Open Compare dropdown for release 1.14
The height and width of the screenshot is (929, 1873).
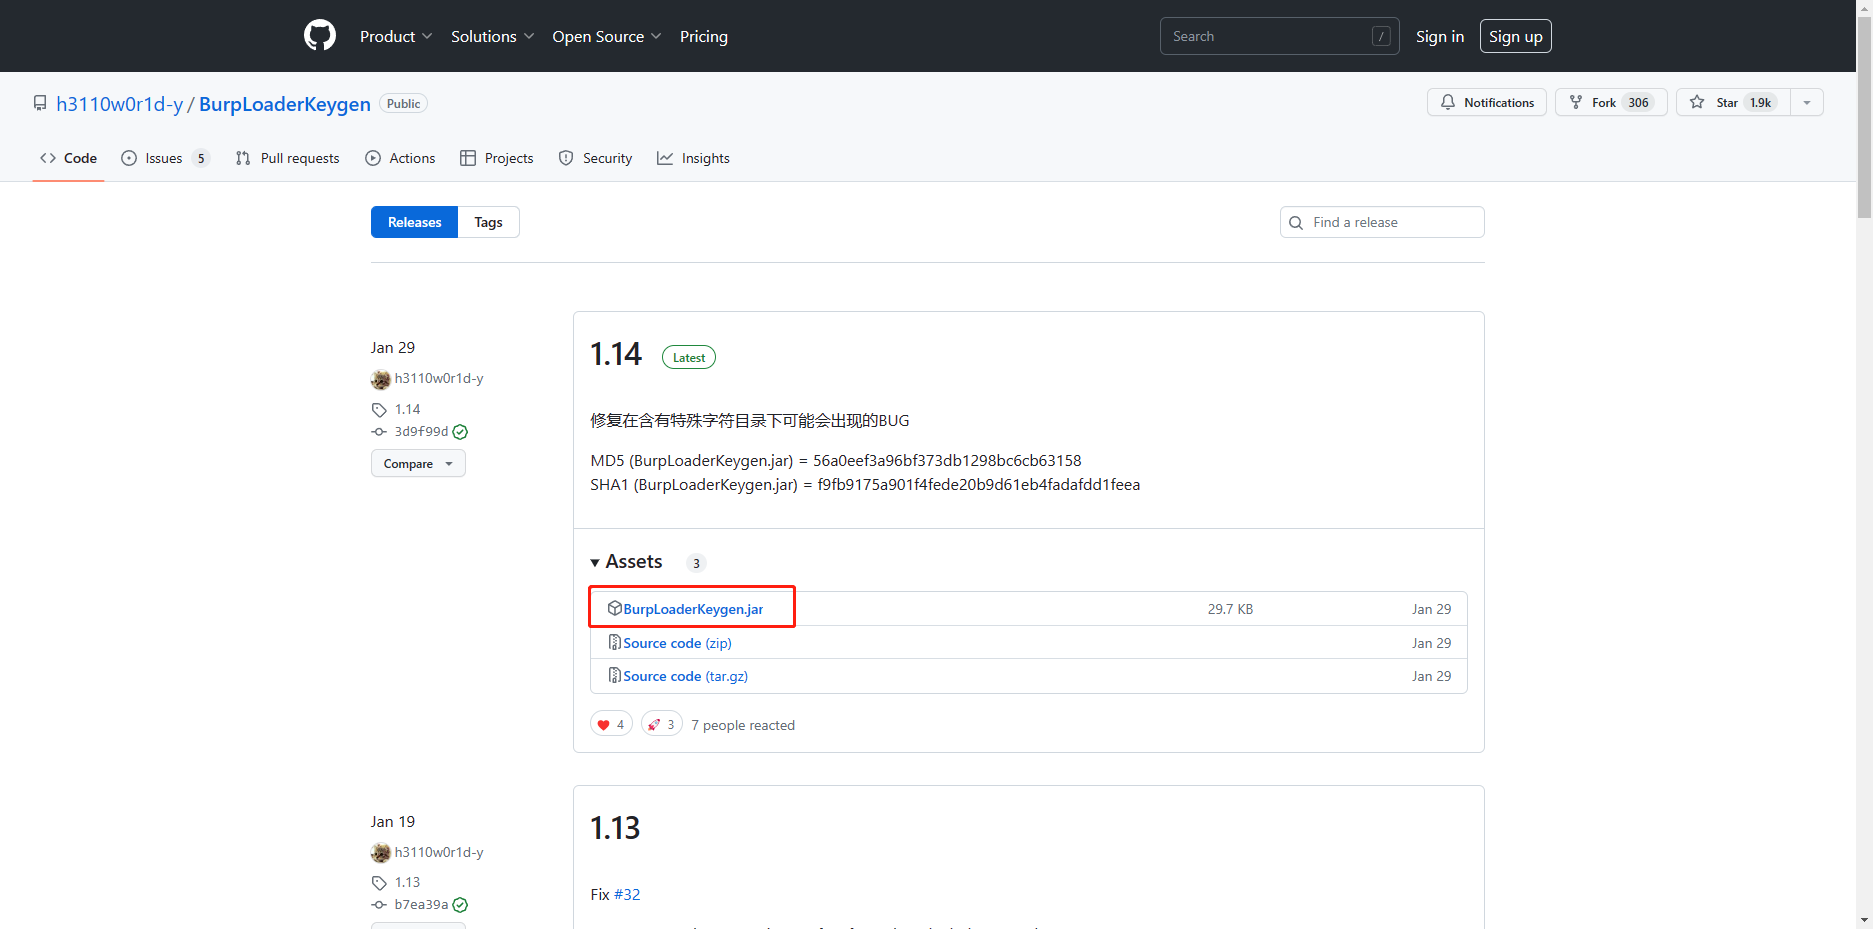click(418, 463)
